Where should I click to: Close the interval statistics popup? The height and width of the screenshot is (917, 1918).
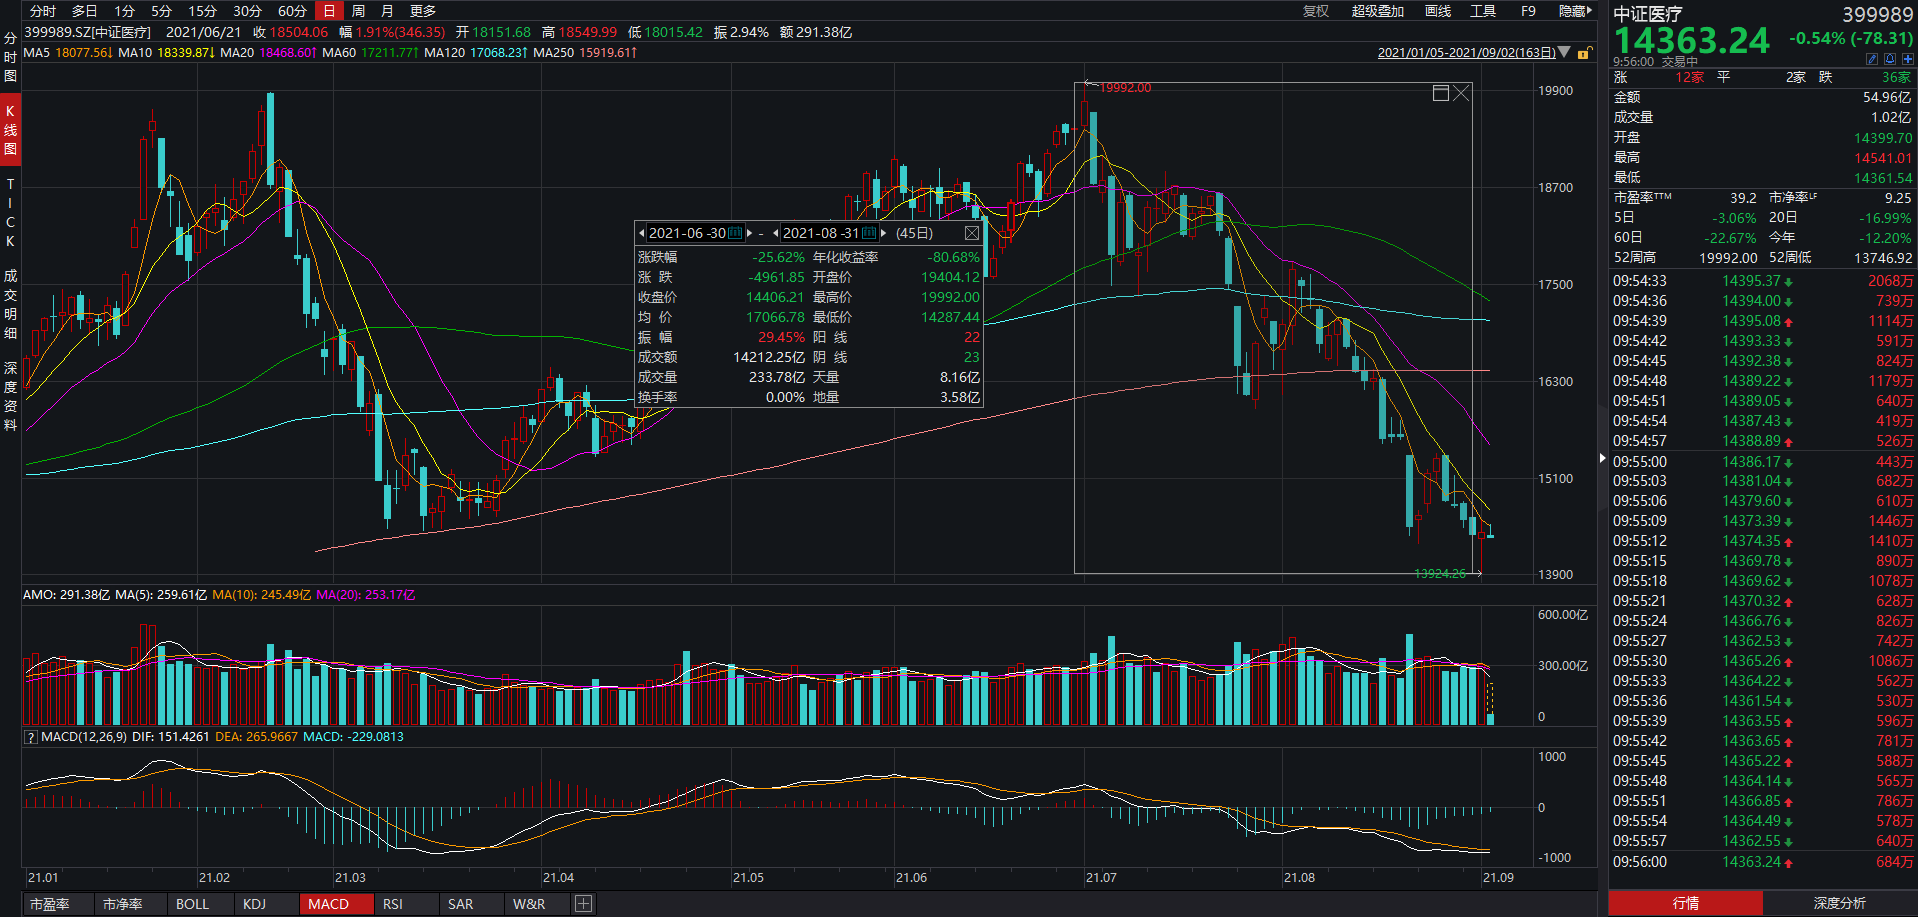coord(971,233)
